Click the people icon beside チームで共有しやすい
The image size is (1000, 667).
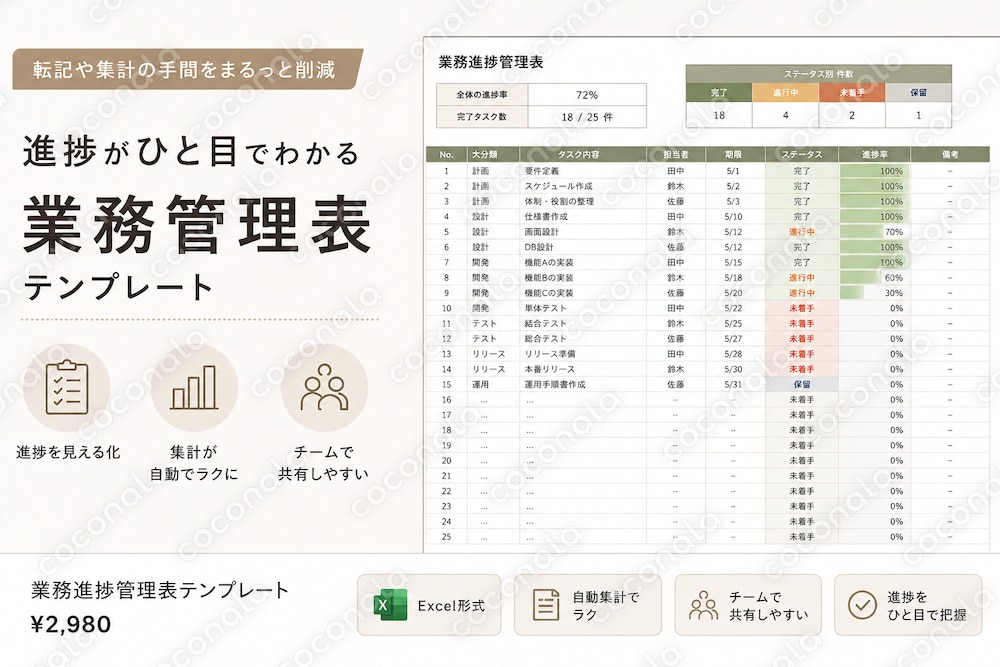pos(703,605)
